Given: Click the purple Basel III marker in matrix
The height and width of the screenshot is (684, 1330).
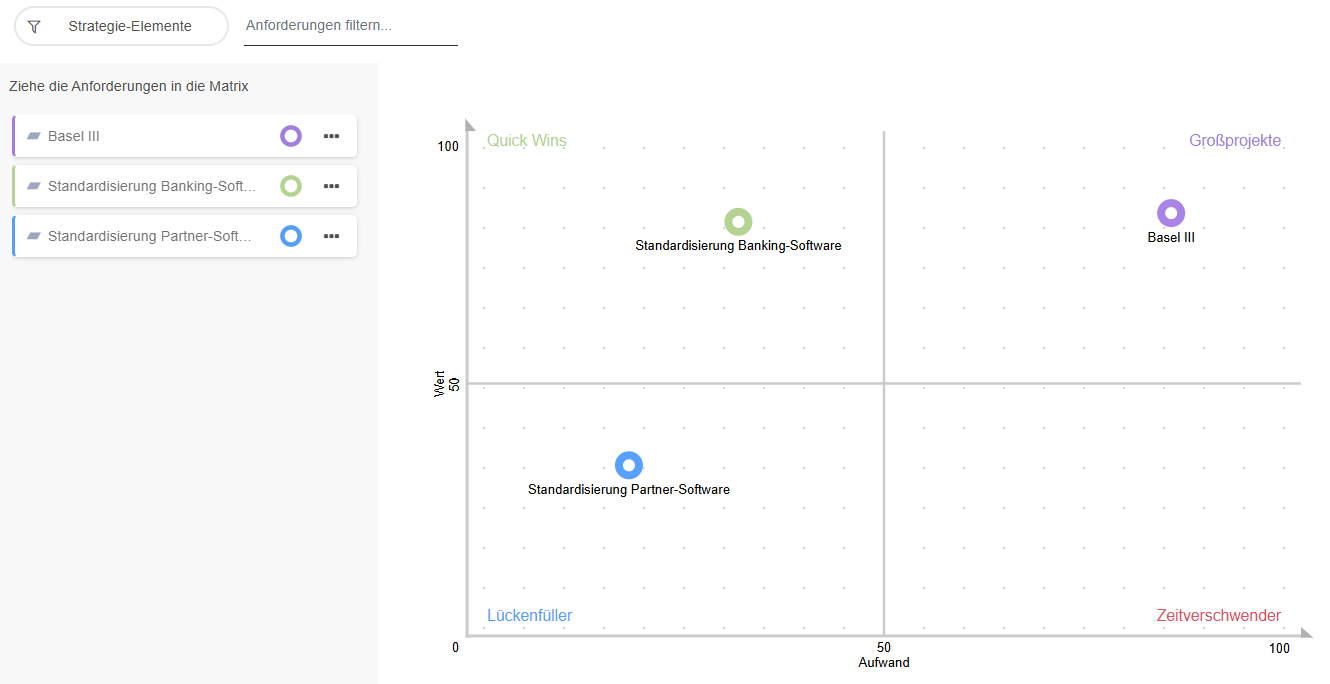Looking at the screenshot, I should 1171,213.
